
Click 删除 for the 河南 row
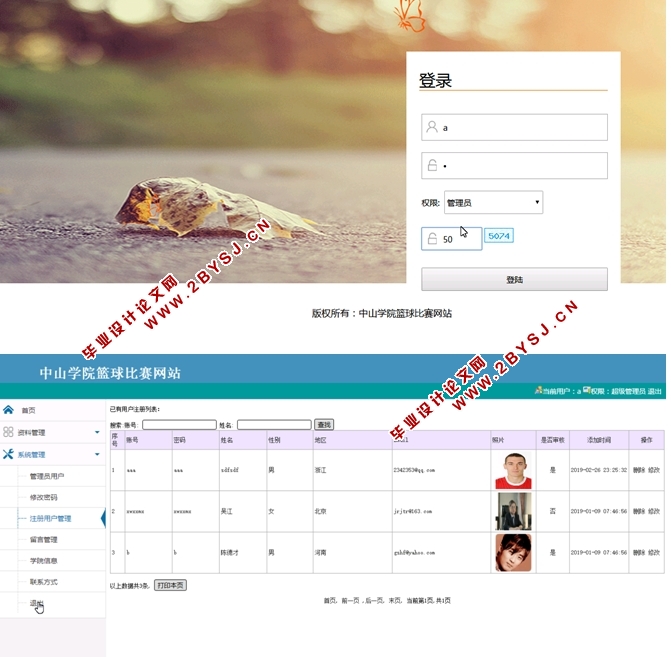pyautogui.click(x=639, y=553)
